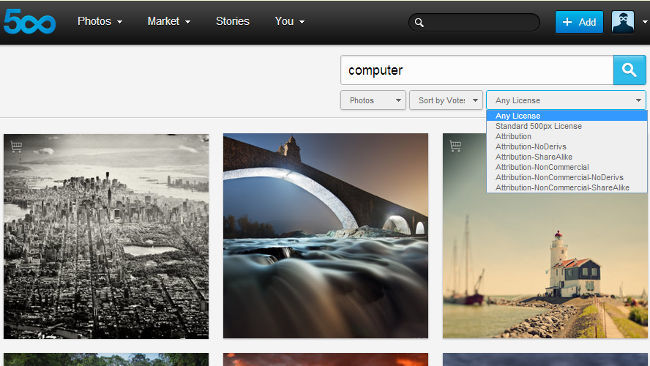Go to Stories page
650x366 pixels.
click(232, 21)
